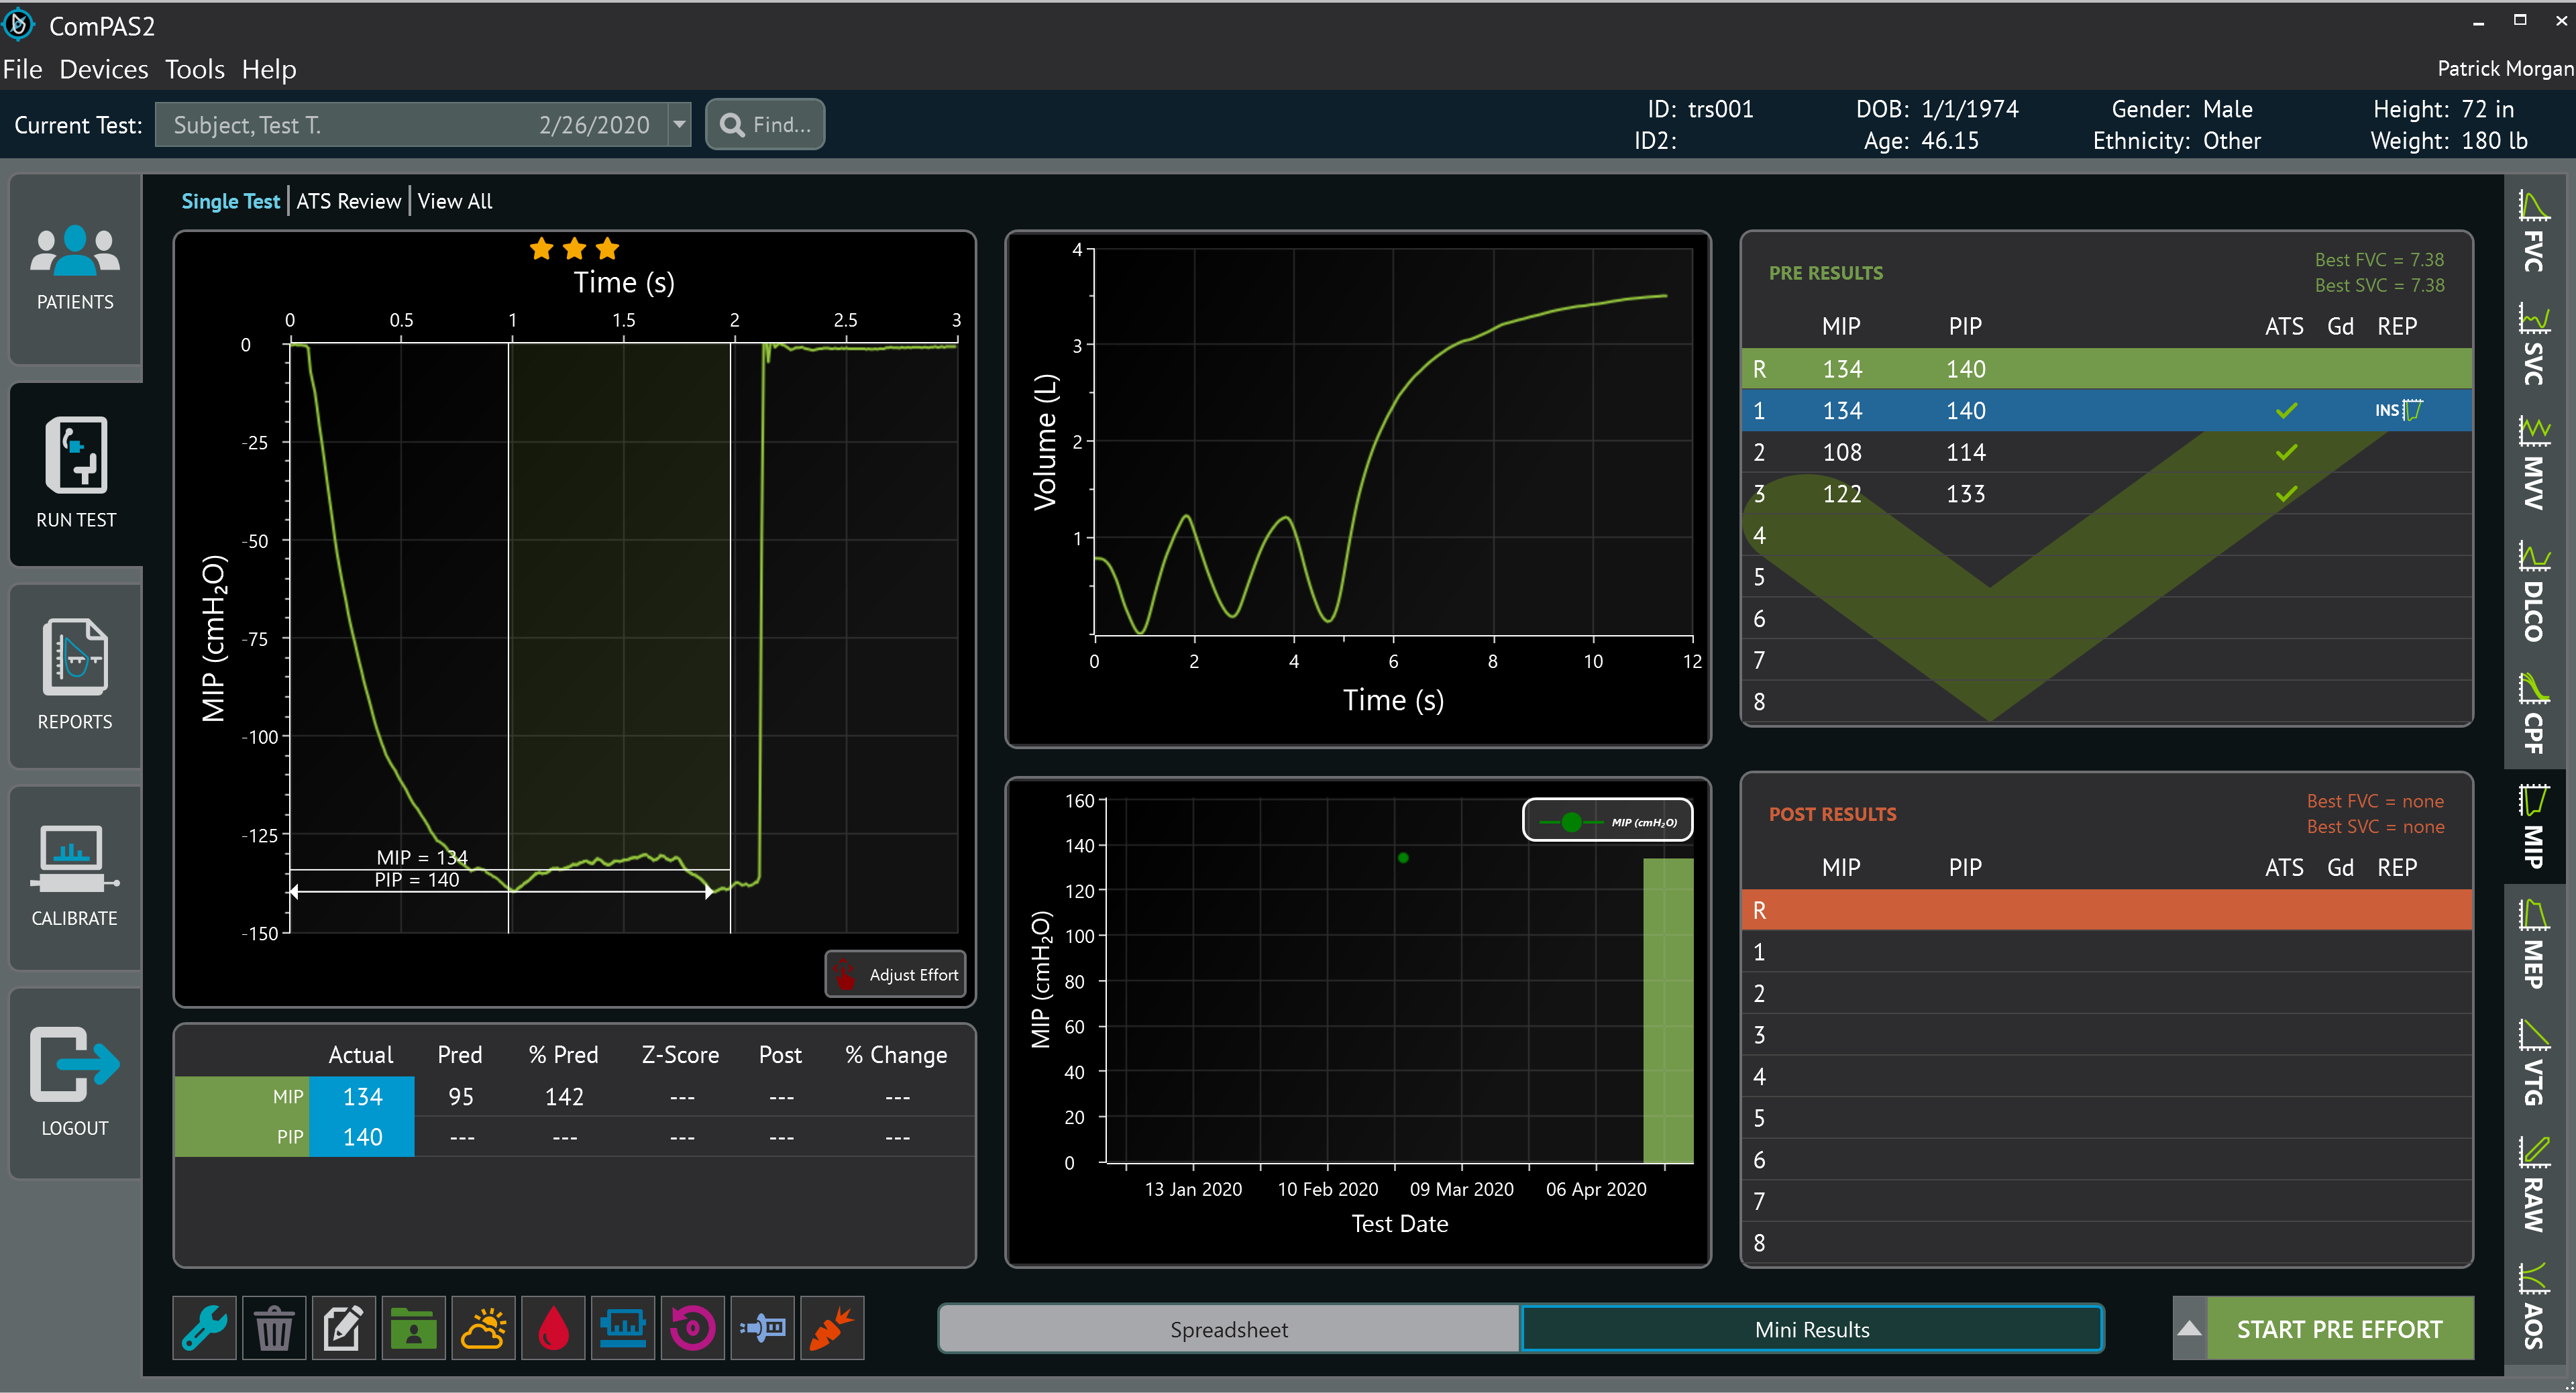Open the wrench settings tool

[x=205, y=1328]
